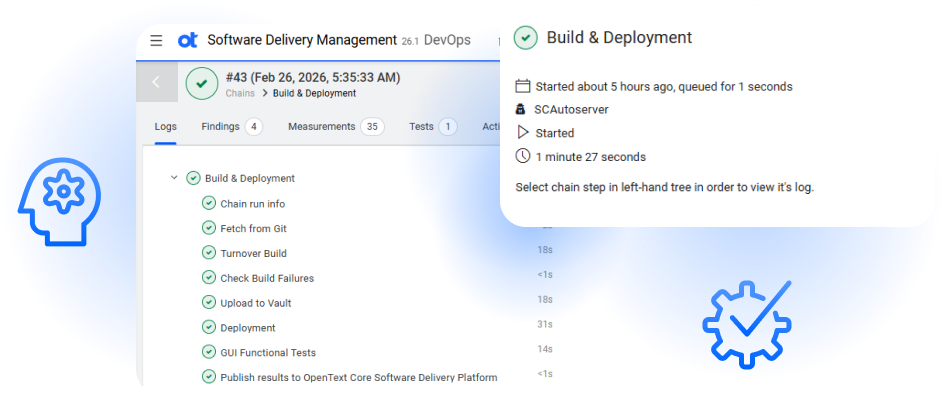Viewport: 944px width, 404px height.
Task: Open the hamburger navigation menu
Action: tap(157, 40)
